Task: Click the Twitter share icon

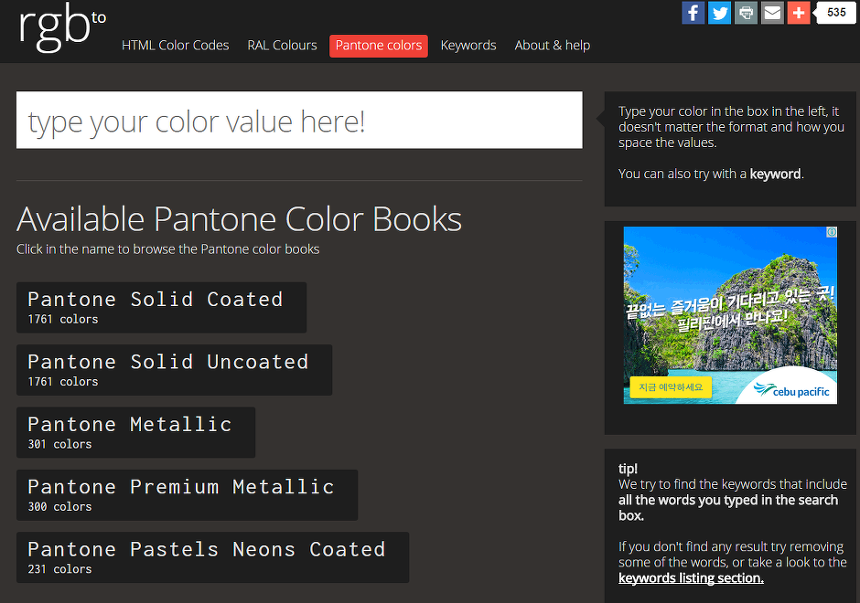Action: [x=719, y=13]
